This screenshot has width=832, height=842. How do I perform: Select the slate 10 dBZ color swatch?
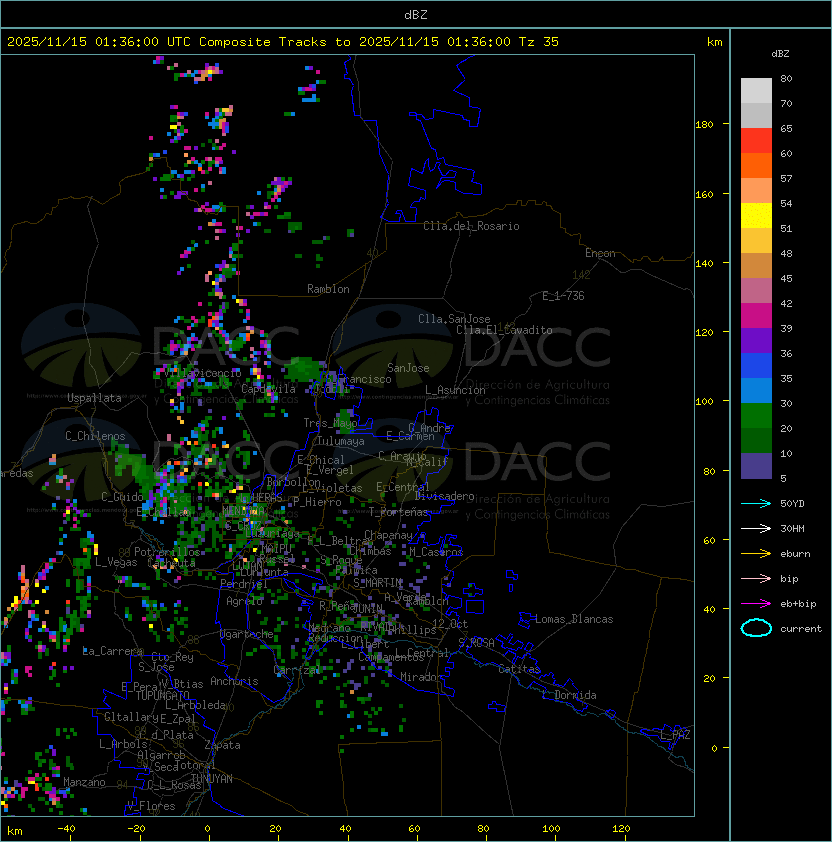[x=756, y=466]
